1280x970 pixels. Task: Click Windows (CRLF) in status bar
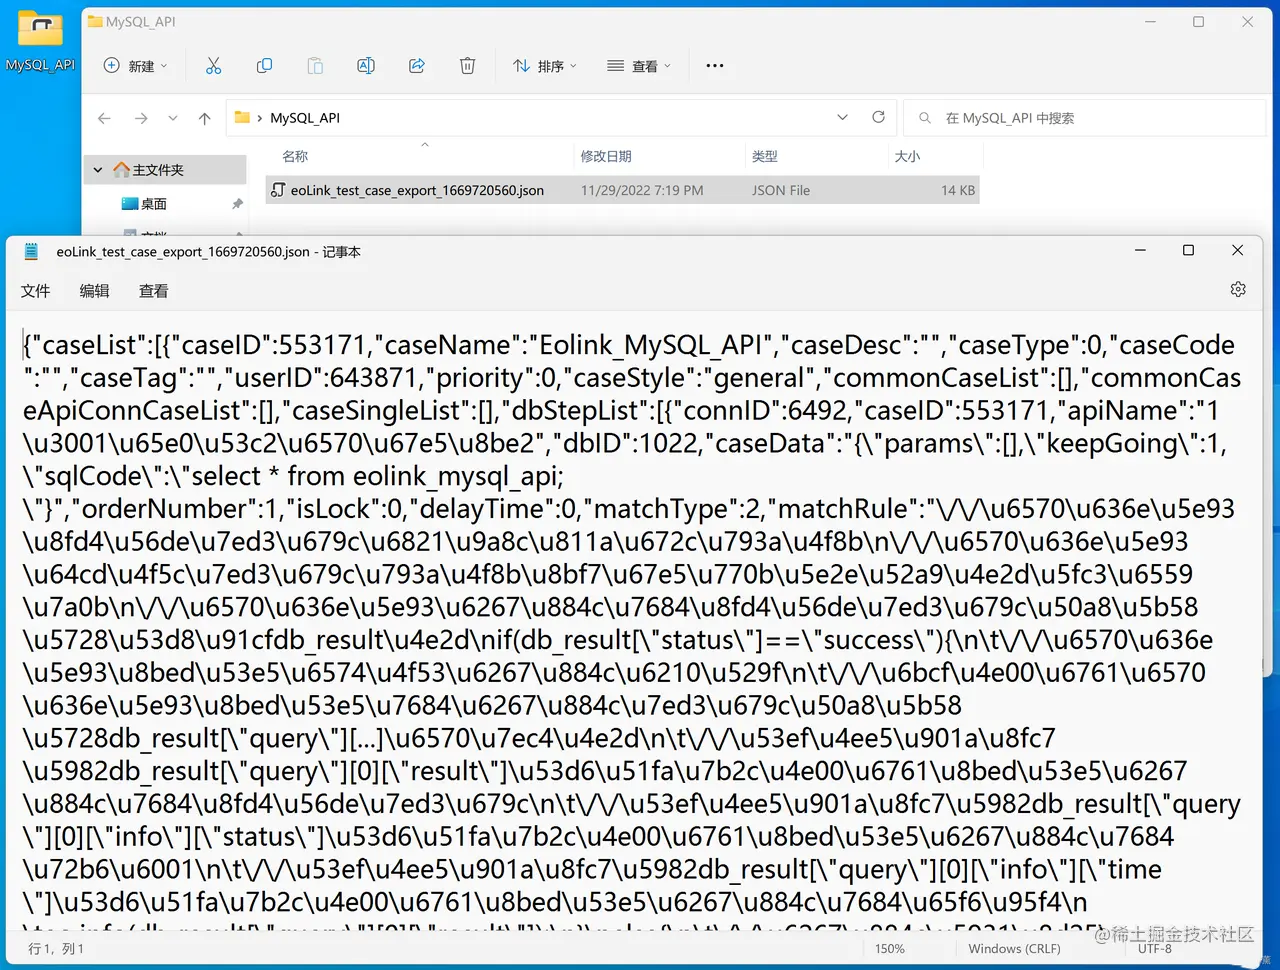tap(1014, 948)
